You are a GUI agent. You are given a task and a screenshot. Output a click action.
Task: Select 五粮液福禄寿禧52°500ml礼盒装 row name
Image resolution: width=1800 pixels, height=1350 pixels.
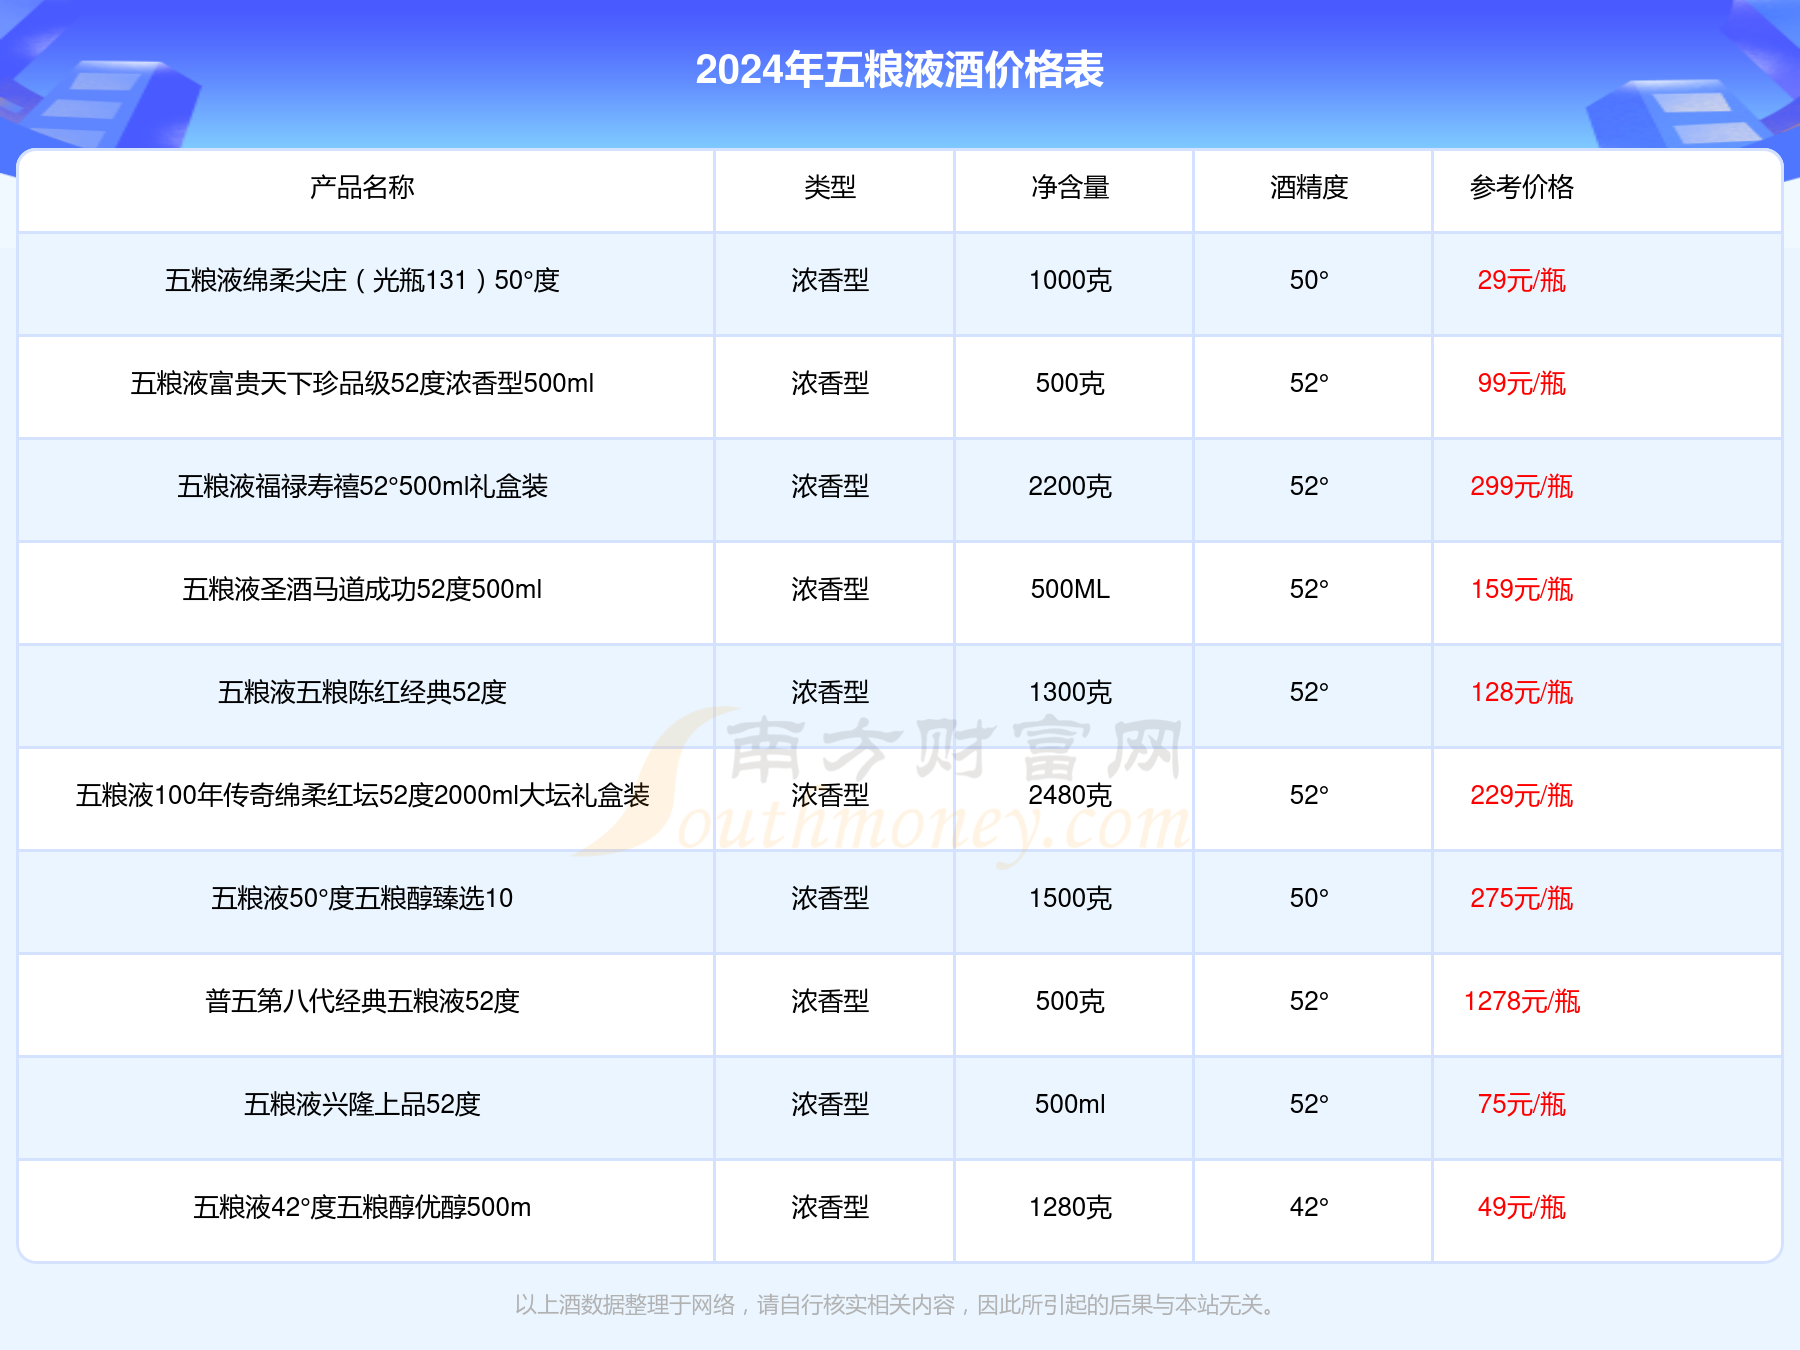click(x=362, y=487)
